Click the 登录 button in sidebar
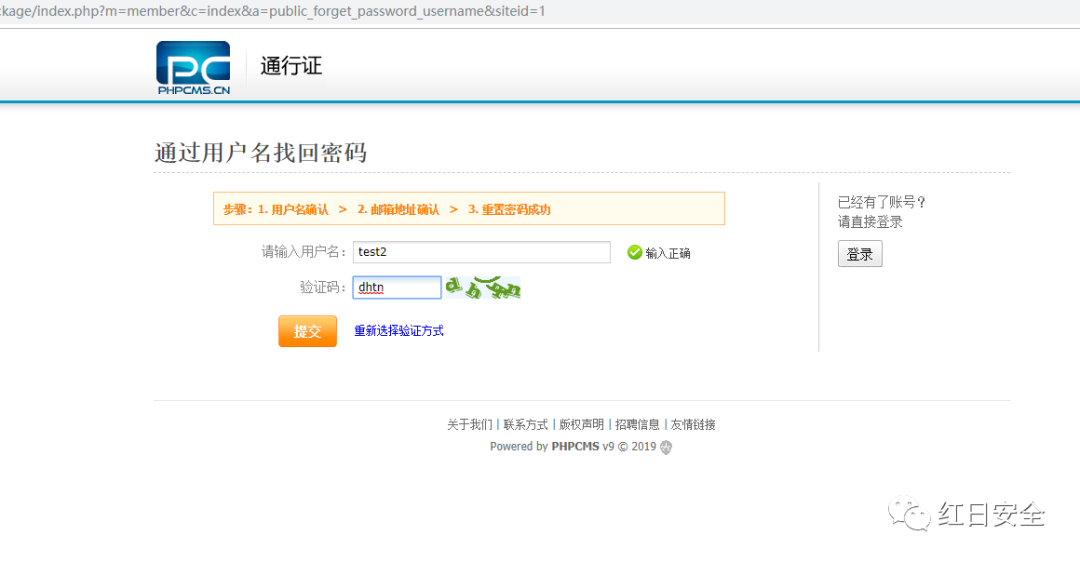The height and width of the screenshot is (562, 1080). tap(860, 255)
